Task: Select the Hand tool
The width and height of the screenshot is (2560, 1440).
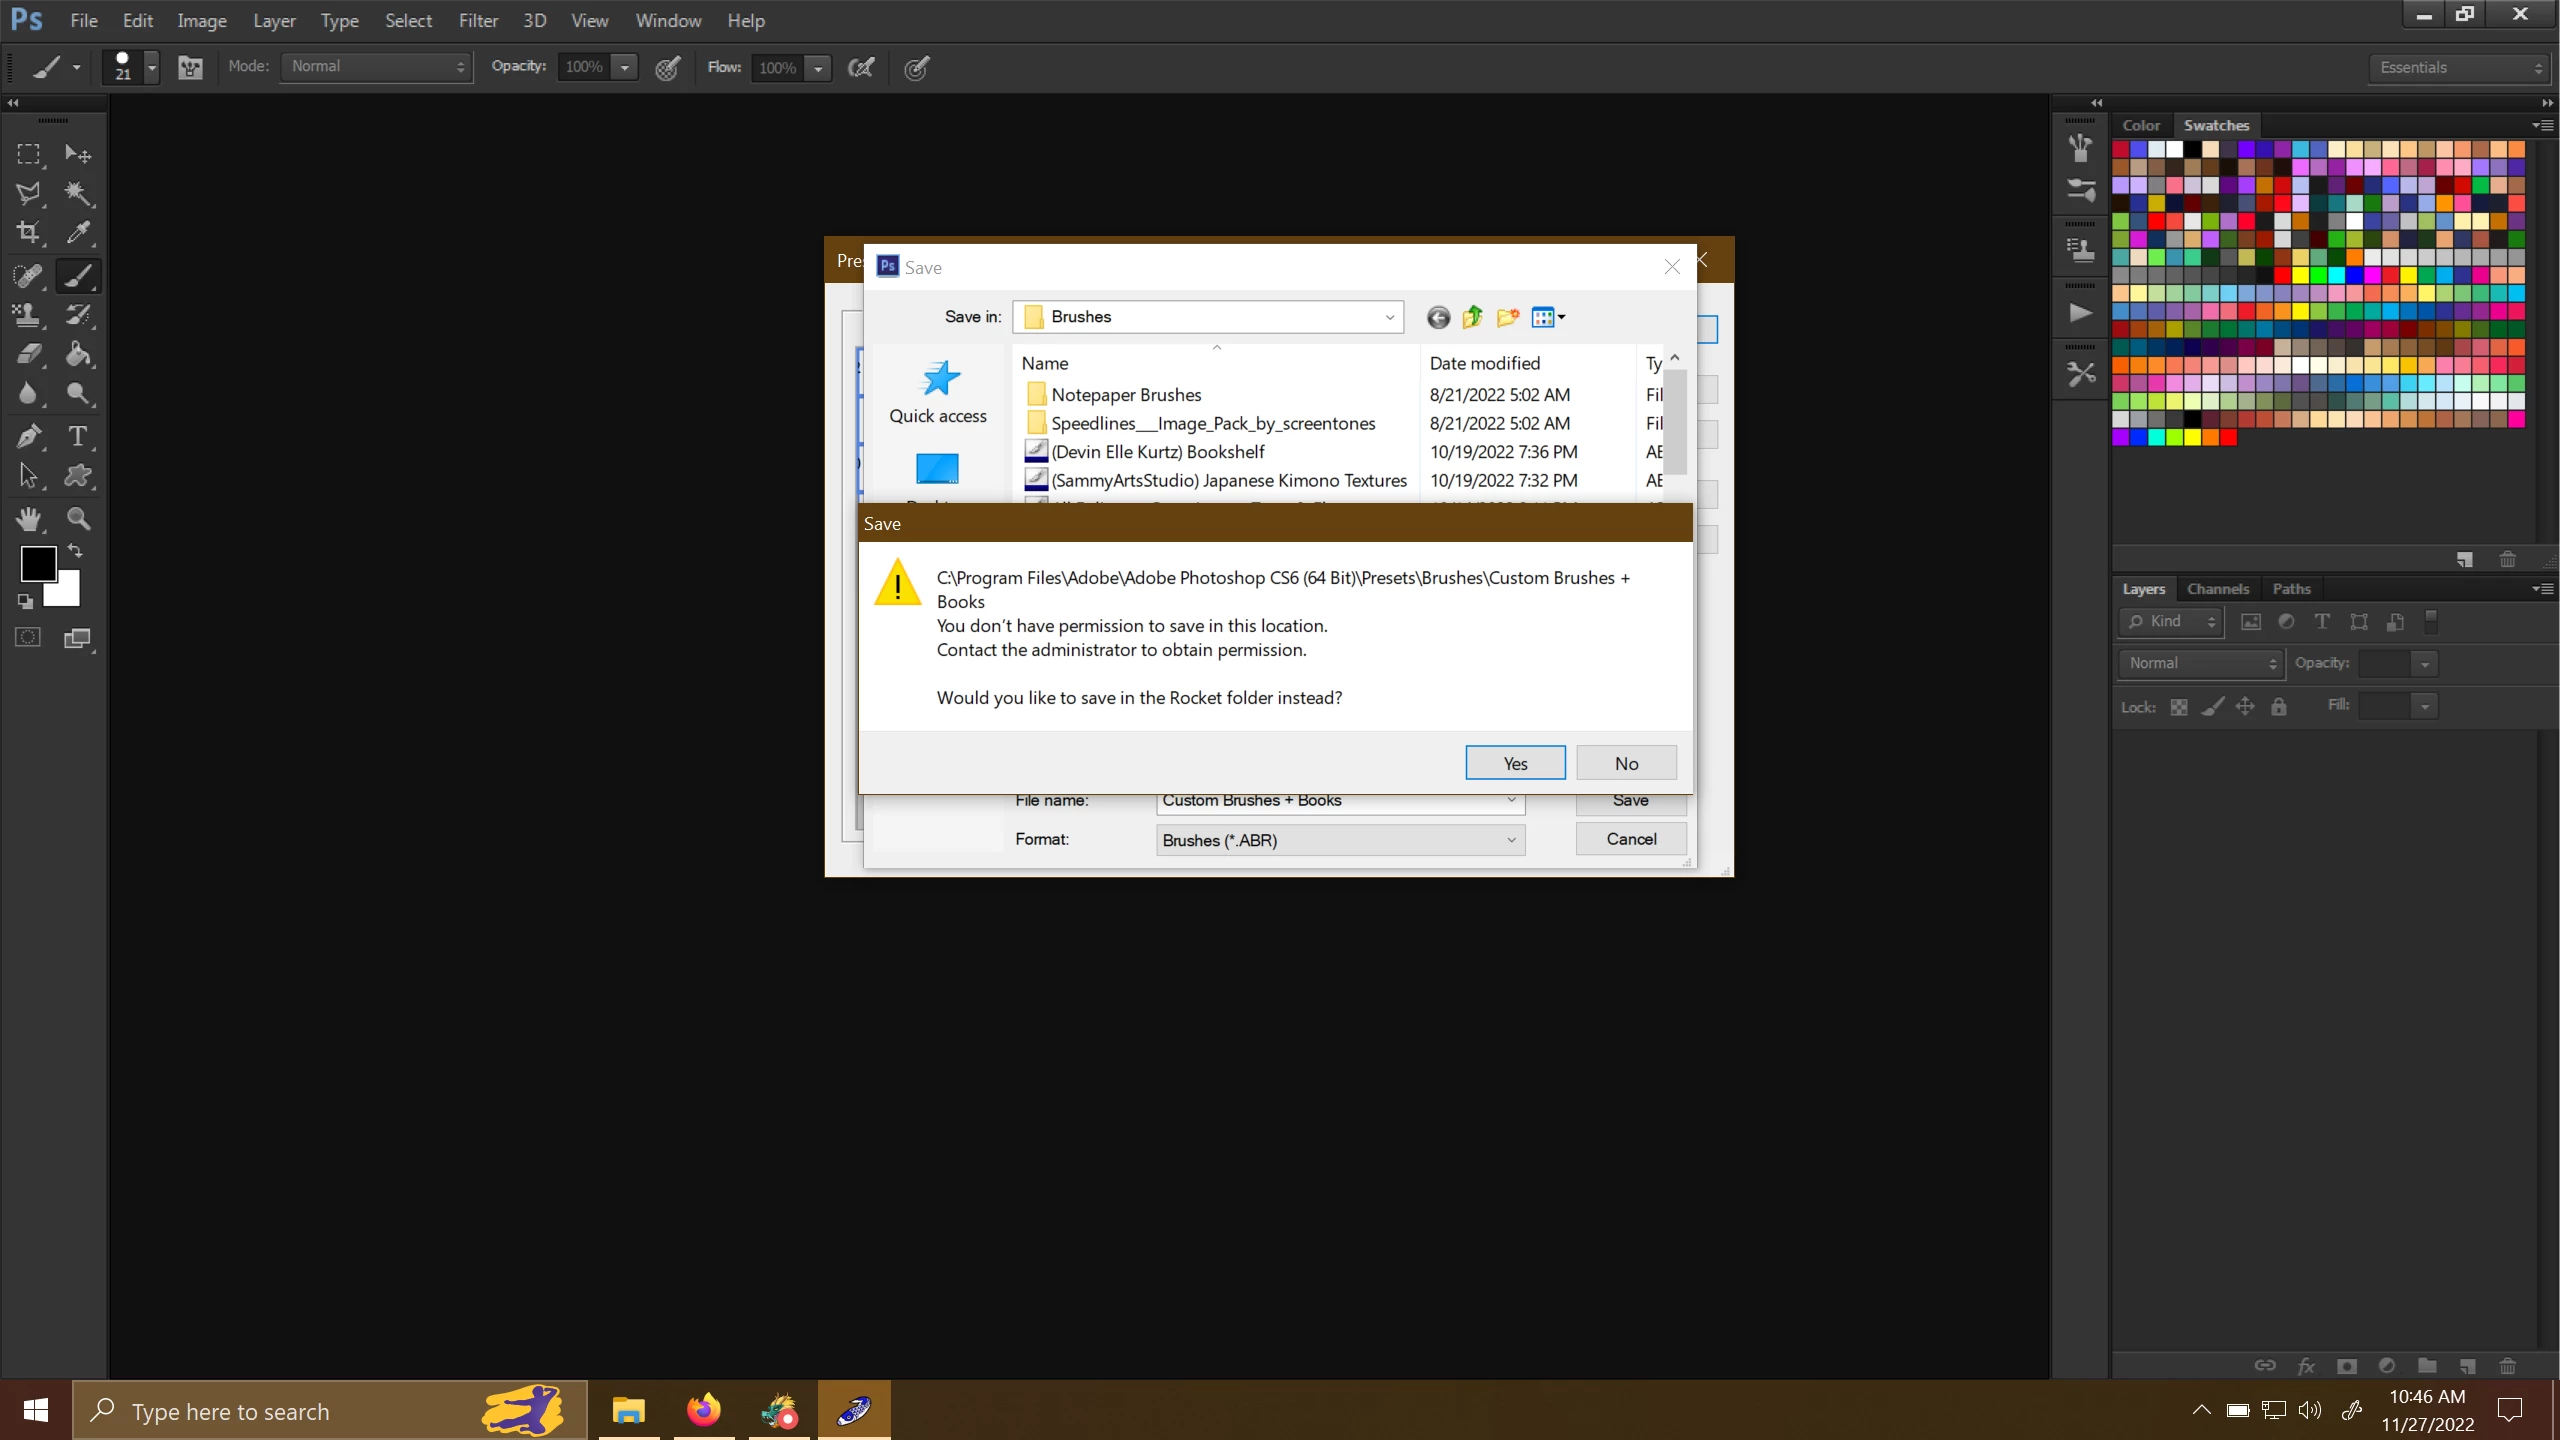Action: (28, 518)
